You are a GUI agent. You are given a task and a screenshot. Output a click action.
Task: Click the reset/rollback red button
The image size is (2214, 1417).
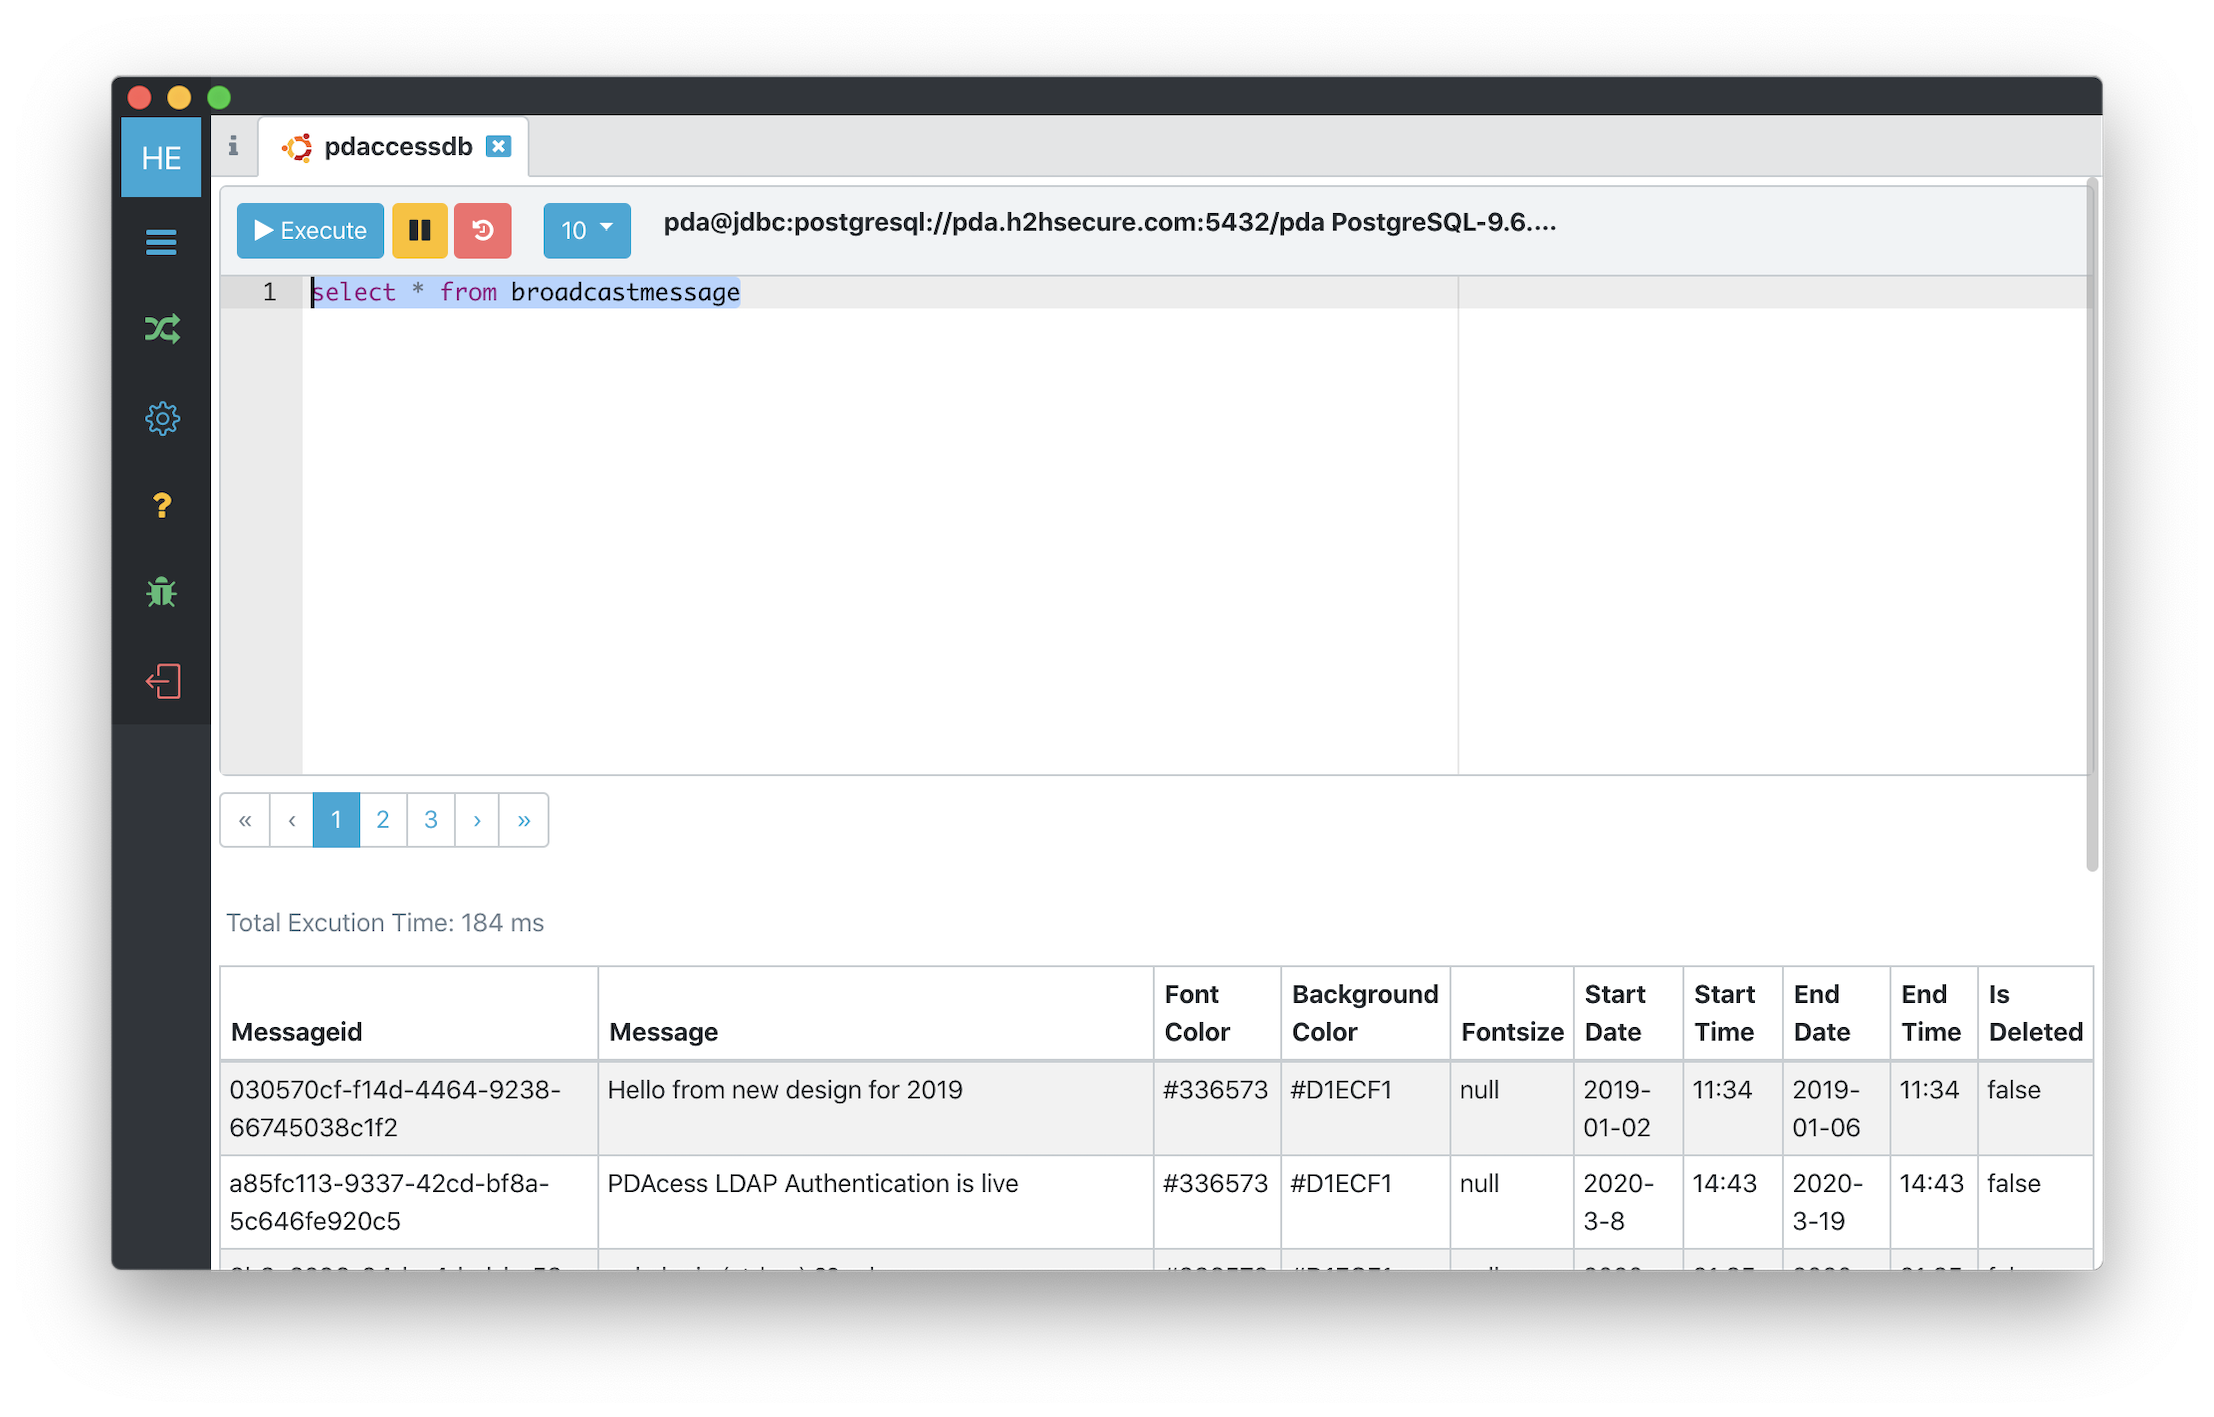483,230
